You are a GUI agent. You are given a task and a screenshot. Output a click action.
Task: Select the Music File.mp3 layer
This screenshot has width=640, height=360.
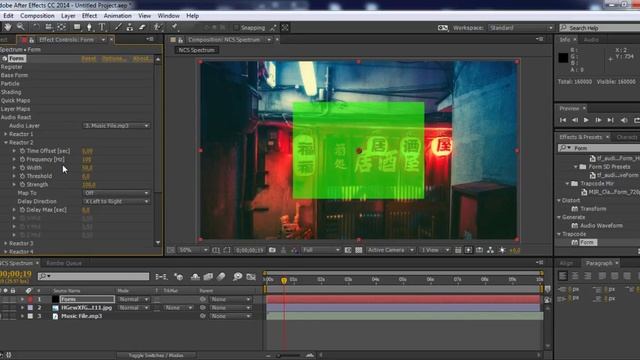82,316
